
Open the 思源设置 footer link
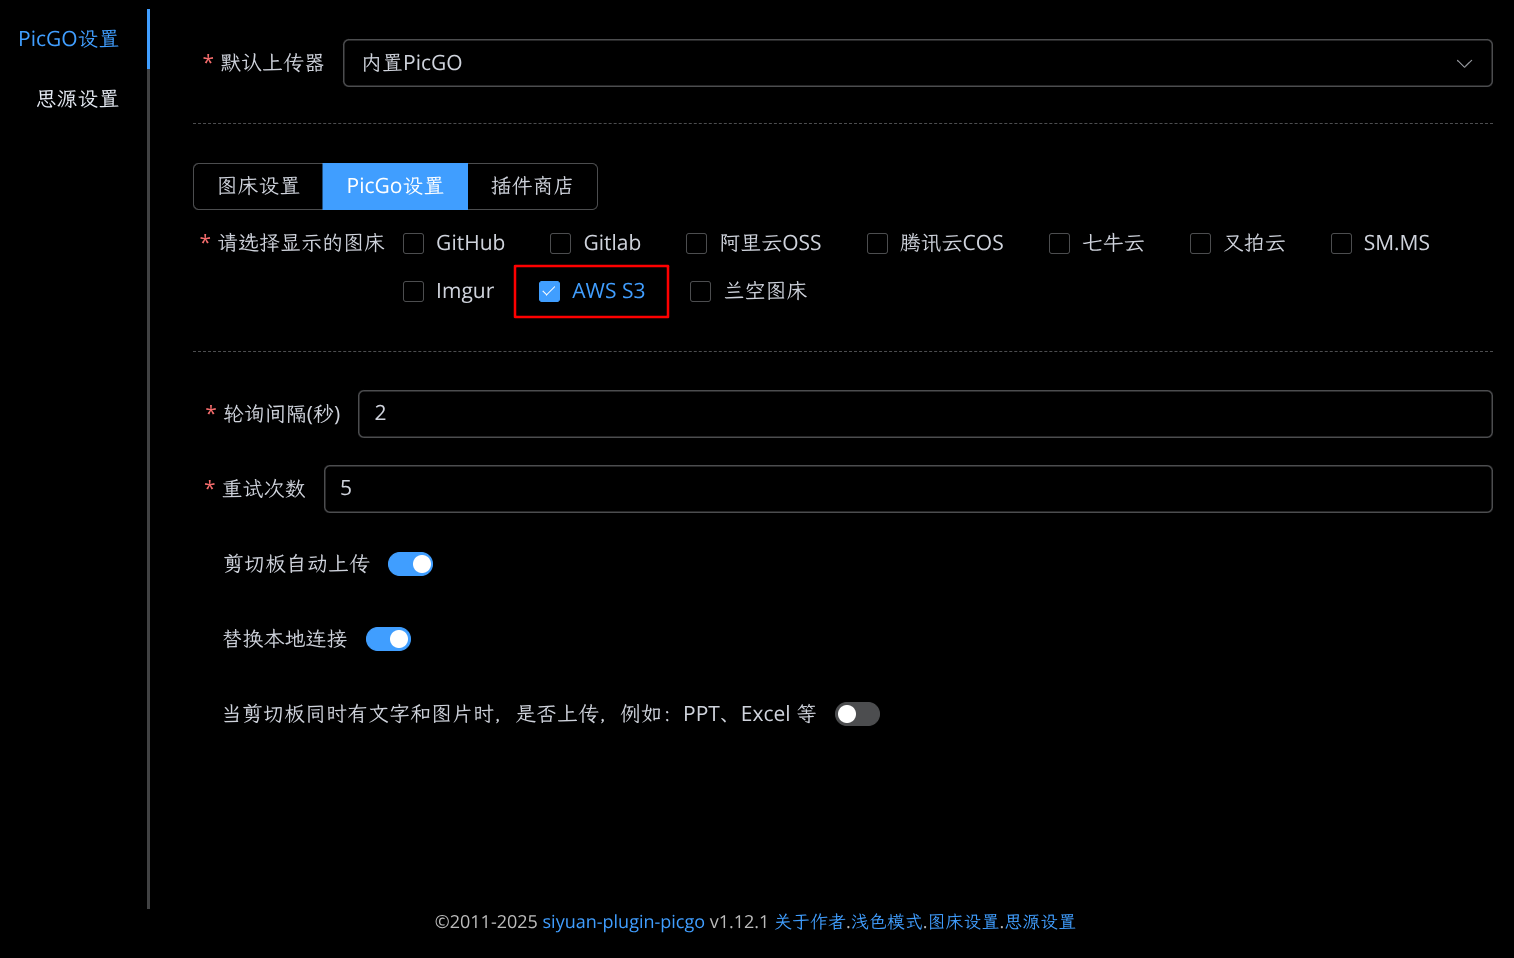(x=1040, y=922)
